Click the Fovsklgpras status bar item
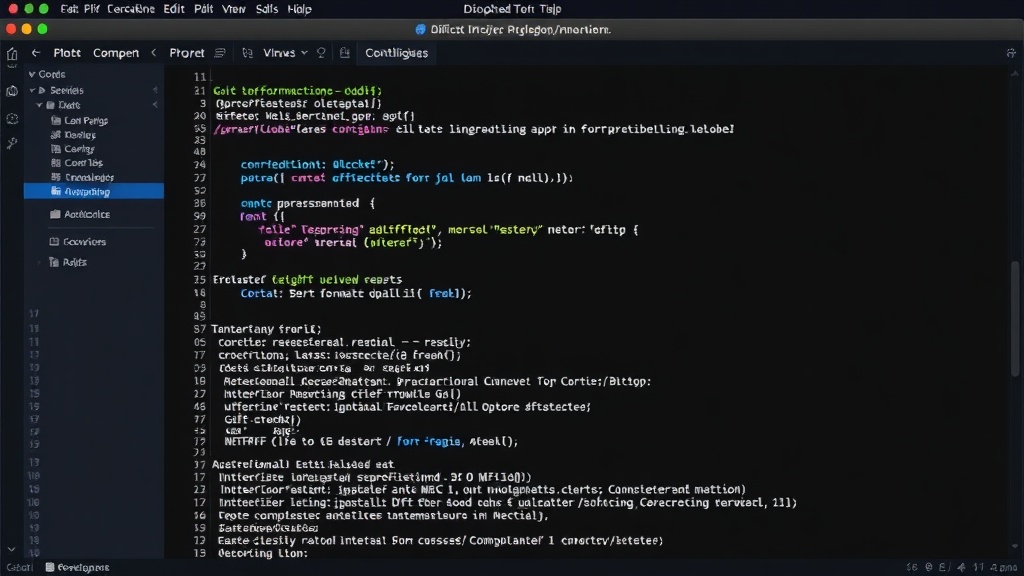 coord(83,567)
